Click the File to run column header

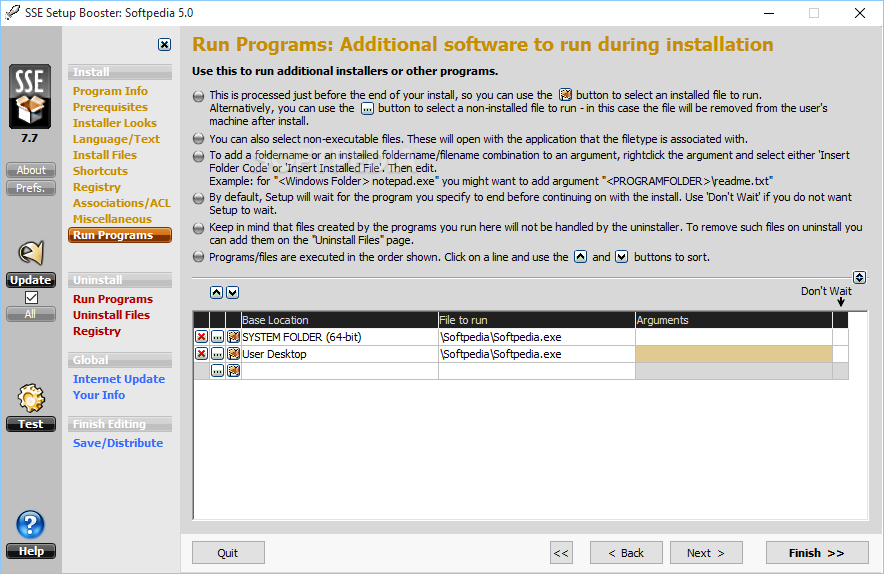coord(537,320)
